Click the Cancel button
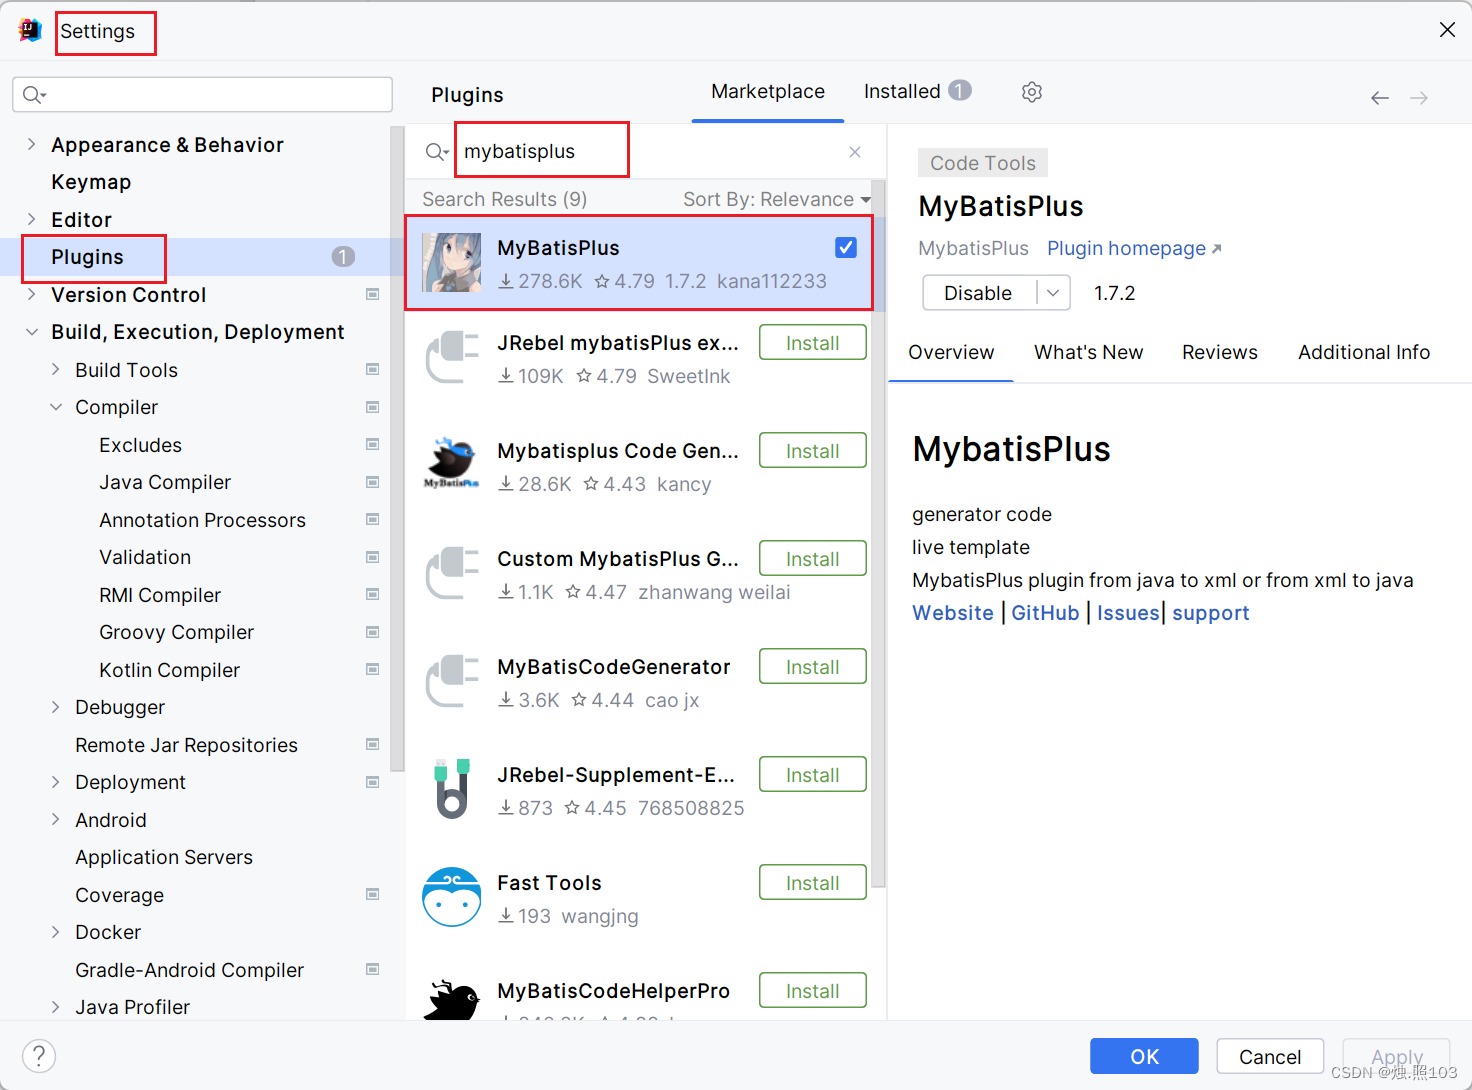Viewport: 1472px width, 1090px height. [x=1270, y=1056]
